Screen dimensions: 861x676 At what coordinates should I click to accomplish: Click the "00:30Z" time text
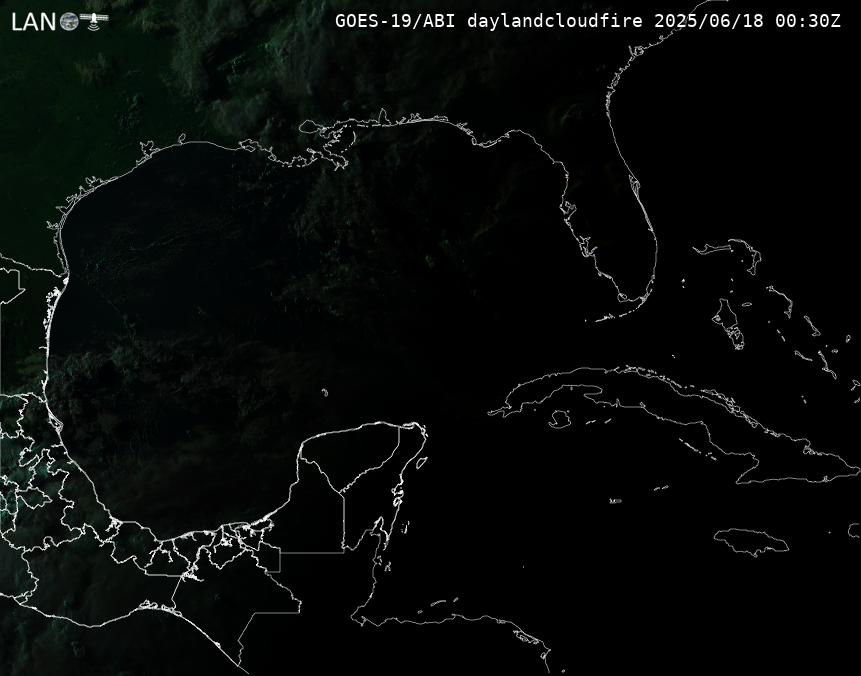click(x=808, y=21)
